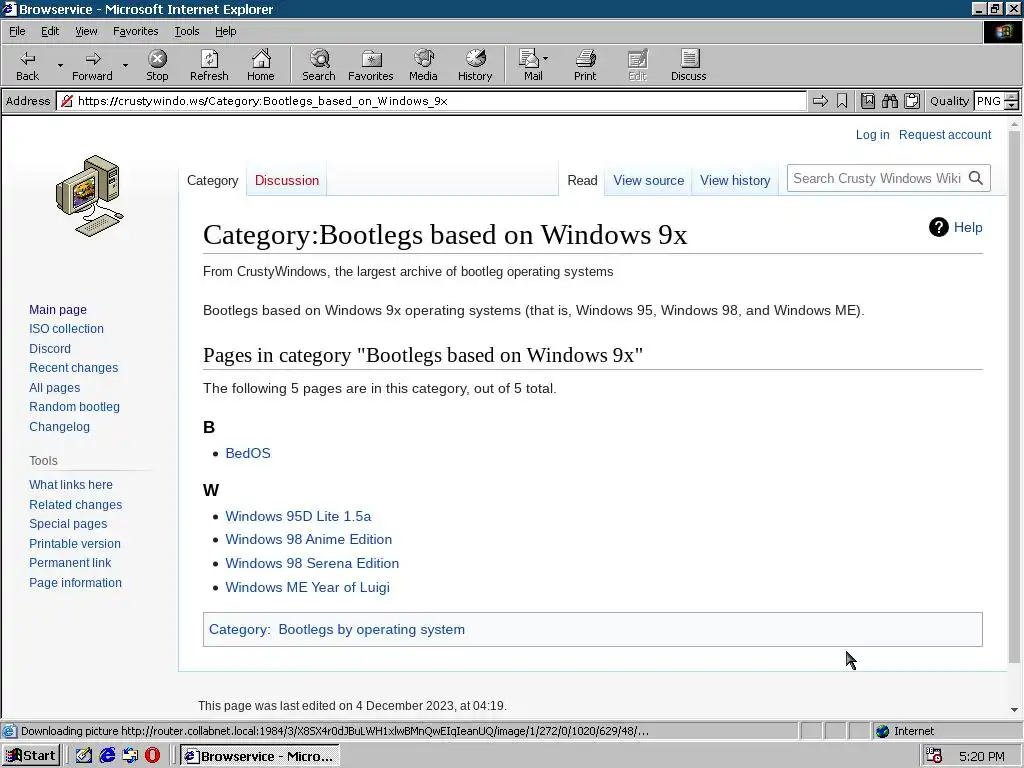Open the Discuss toolbar button
The height and width of the screenshot is (768, 1024).
(x=688, y=65)
